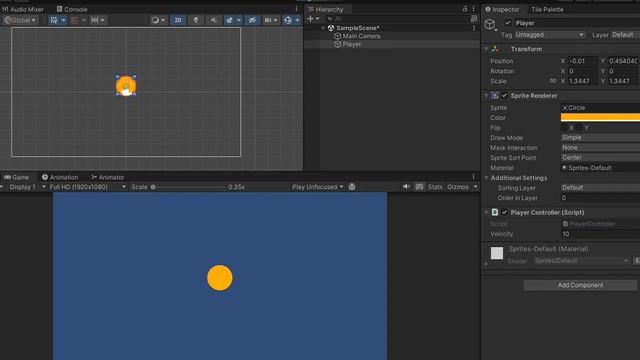The height and width of the screenshot is (360, 640).
Task: Switch to the Animation tab
Action: (x=60, y=177)
